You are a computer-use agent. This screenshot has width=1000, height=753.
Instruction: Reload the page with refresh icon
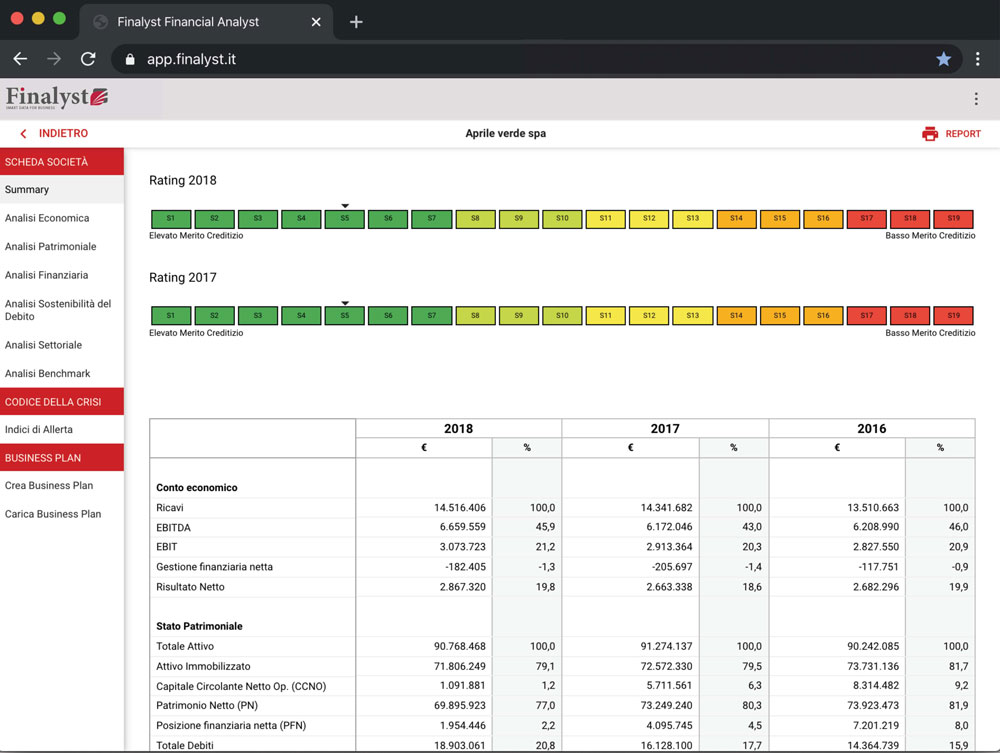[x=88, y=59]
